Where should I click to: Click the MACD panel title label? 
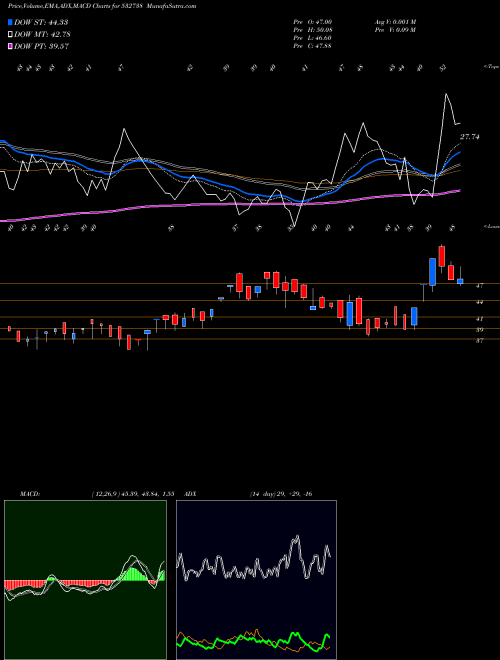pyautogui.click(x=29, y=494)
